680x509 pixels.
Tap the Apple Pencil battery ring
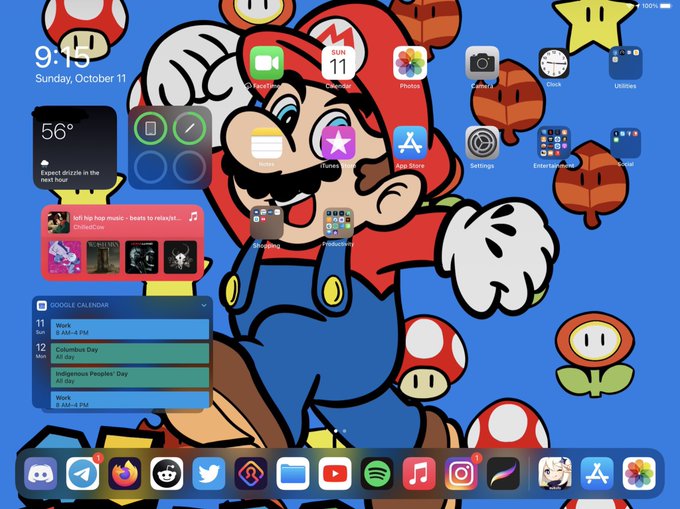coord(190,128)
